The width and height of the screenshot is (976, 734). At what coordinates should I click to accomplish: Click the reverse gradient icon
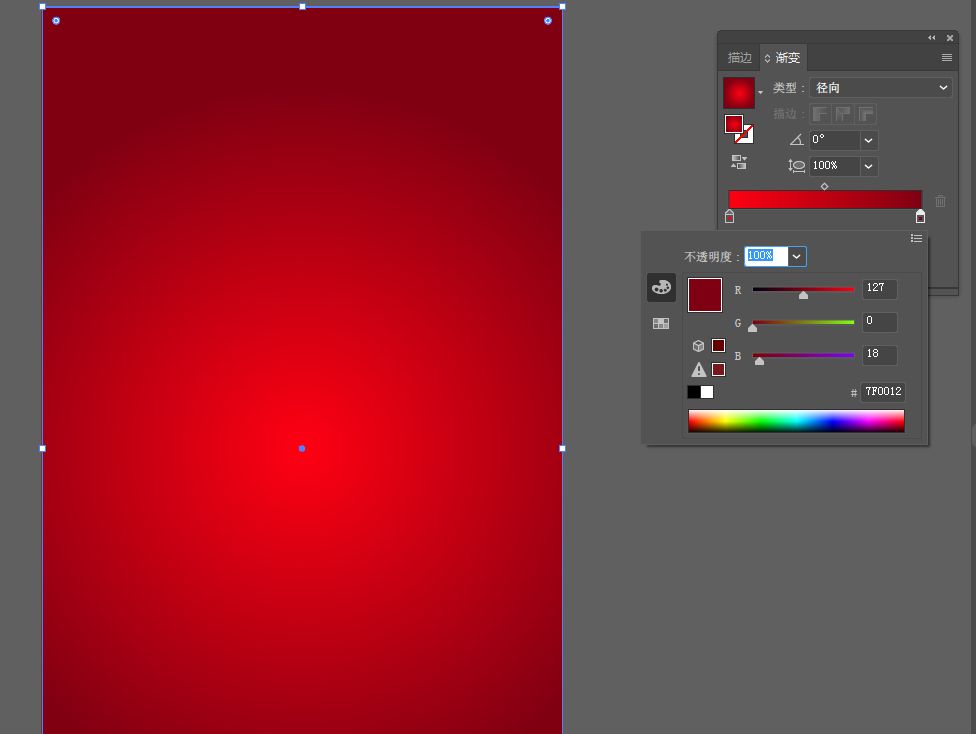[x=739, y=161]
